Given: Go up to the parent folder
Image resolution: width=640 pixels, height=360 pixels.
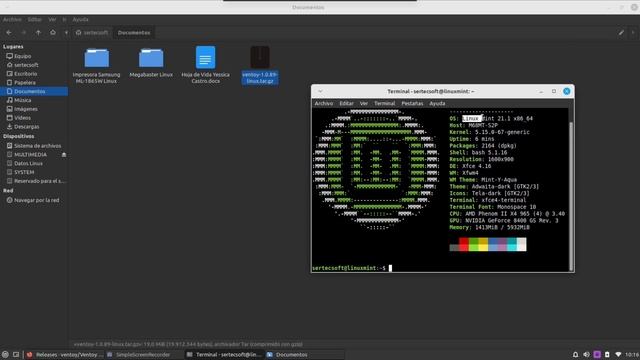Looking at the screenshot, I should click(x=38, y=33).
